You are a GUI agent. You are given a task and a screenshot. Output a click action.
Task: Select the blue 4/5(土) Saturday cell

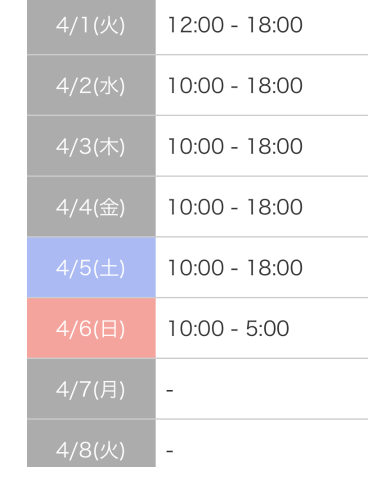(x=91, y=268)
